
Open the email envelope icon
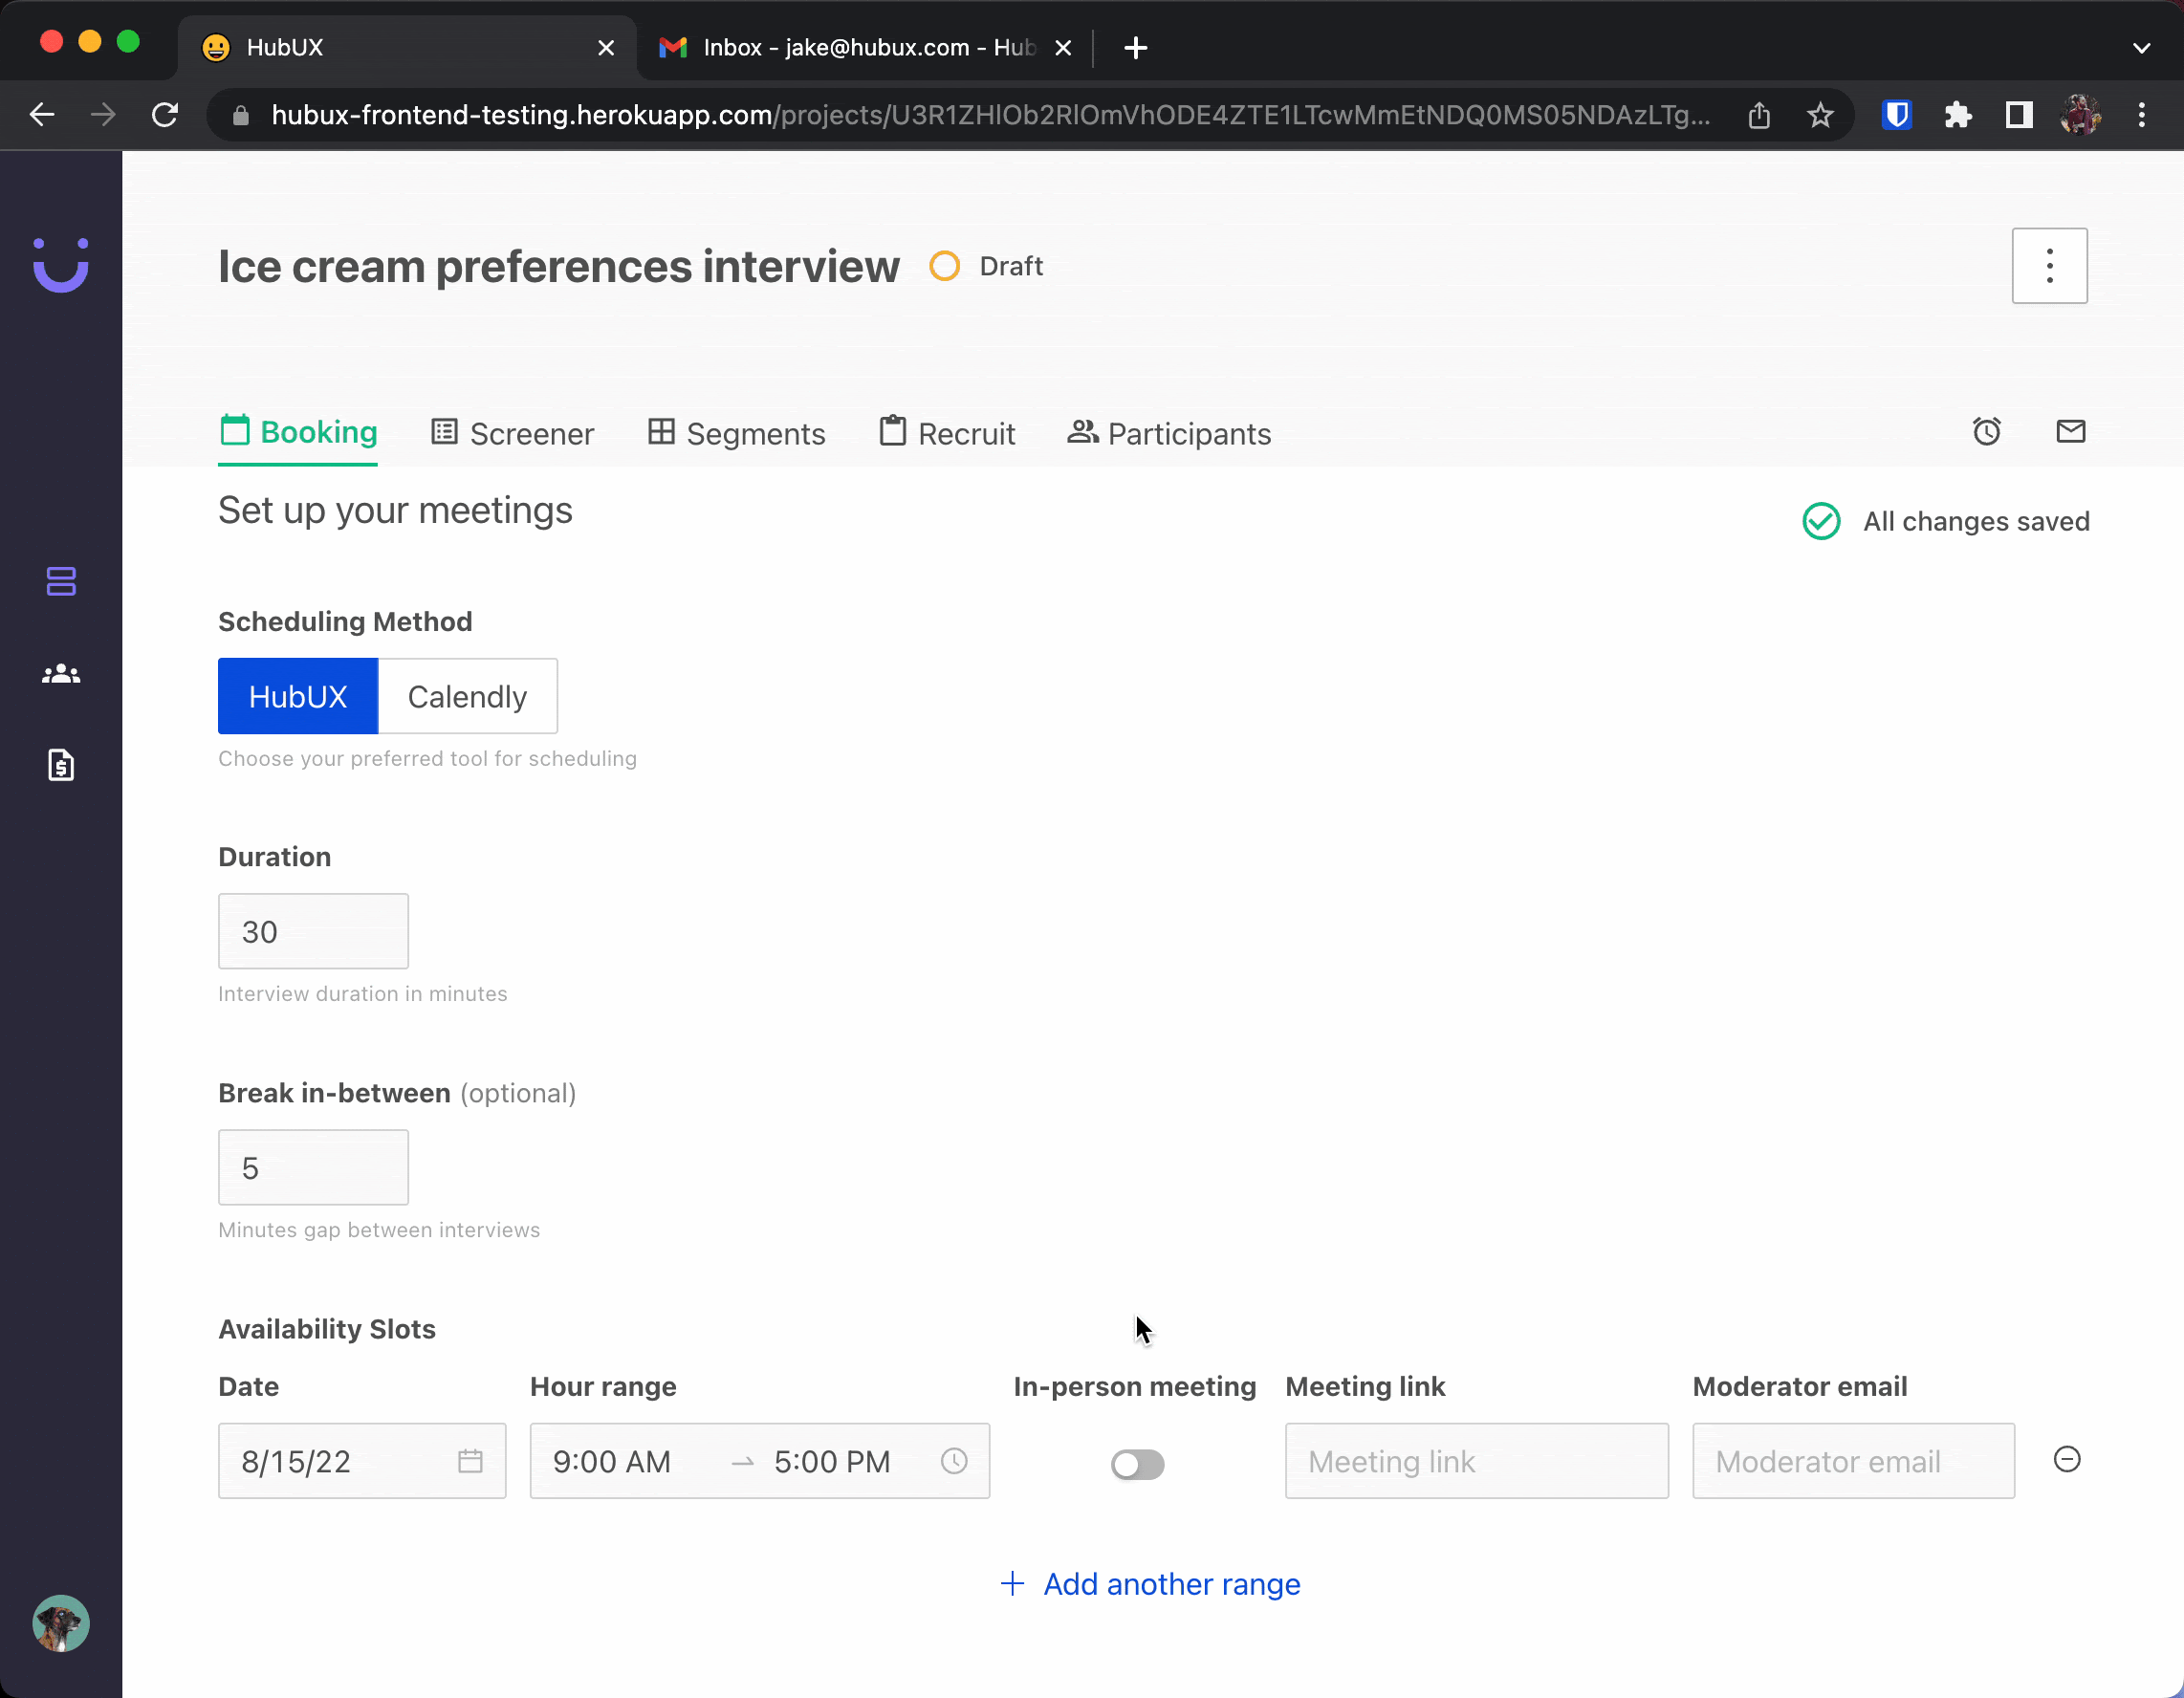[x=2070, y=431]
